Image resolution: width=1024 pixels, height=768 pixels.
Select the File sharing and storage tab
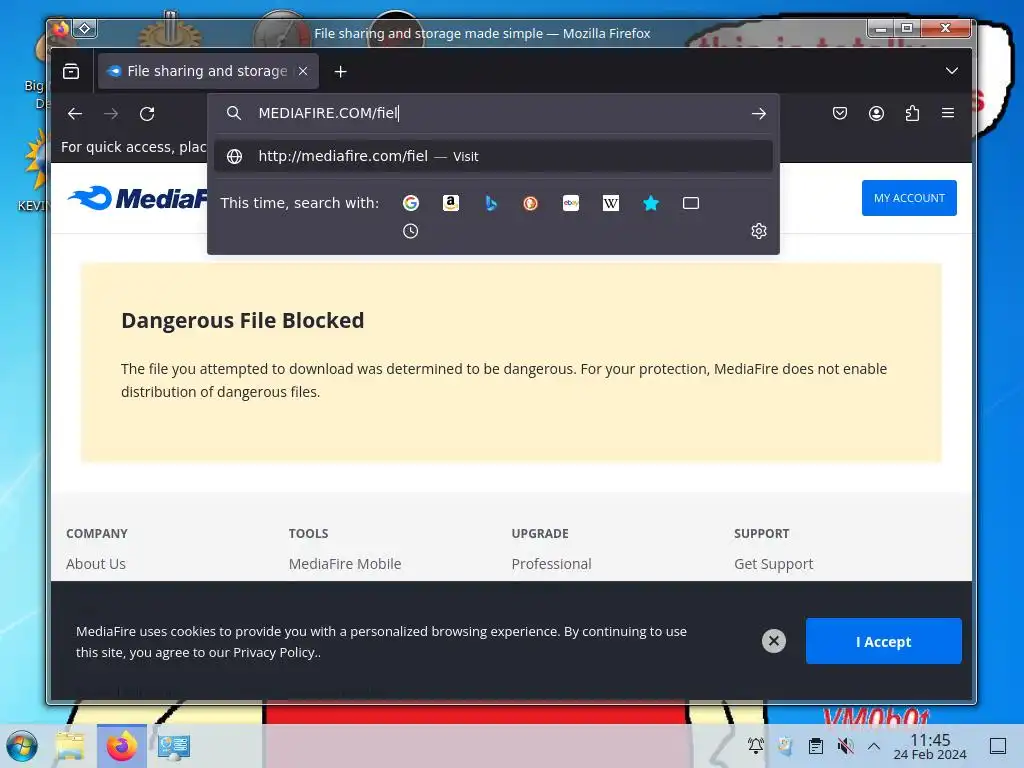(208, 71)
